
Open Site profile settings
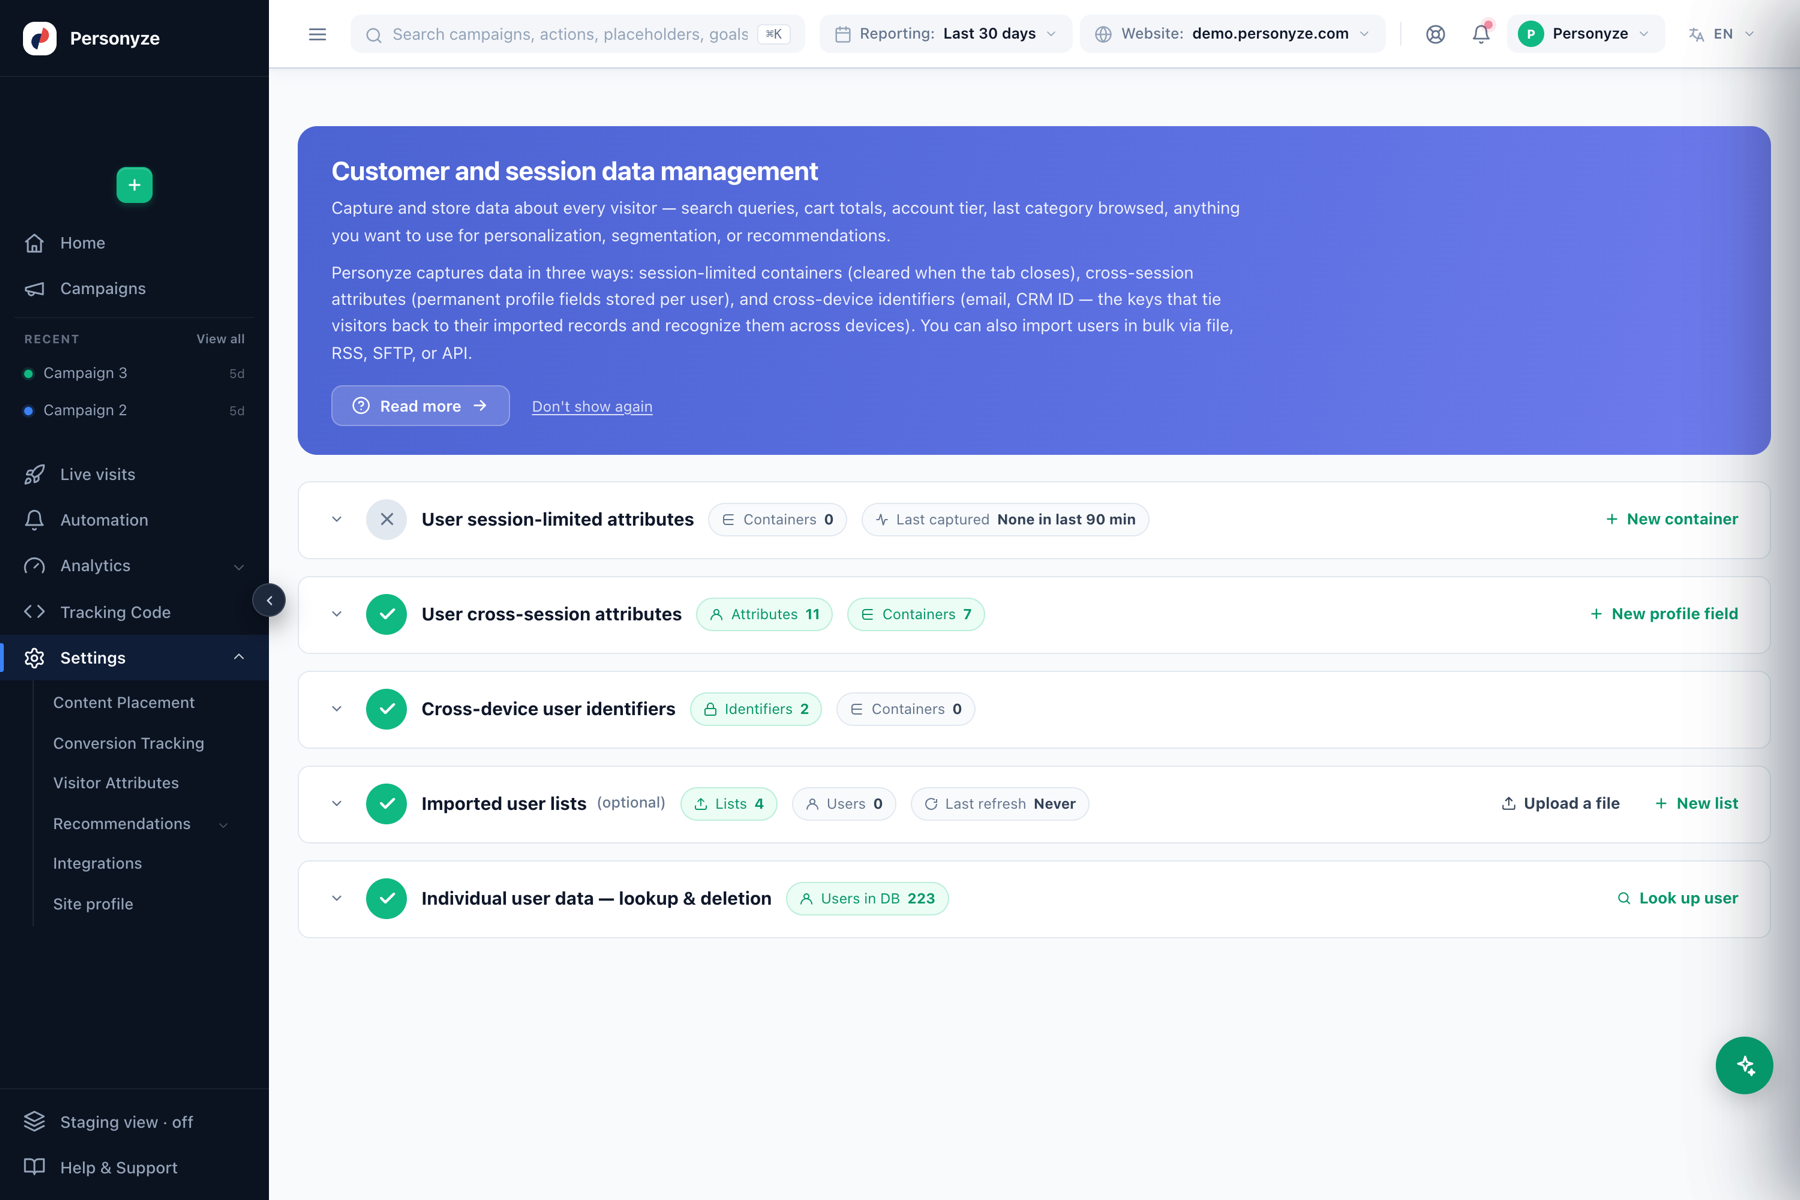[93, 904]
